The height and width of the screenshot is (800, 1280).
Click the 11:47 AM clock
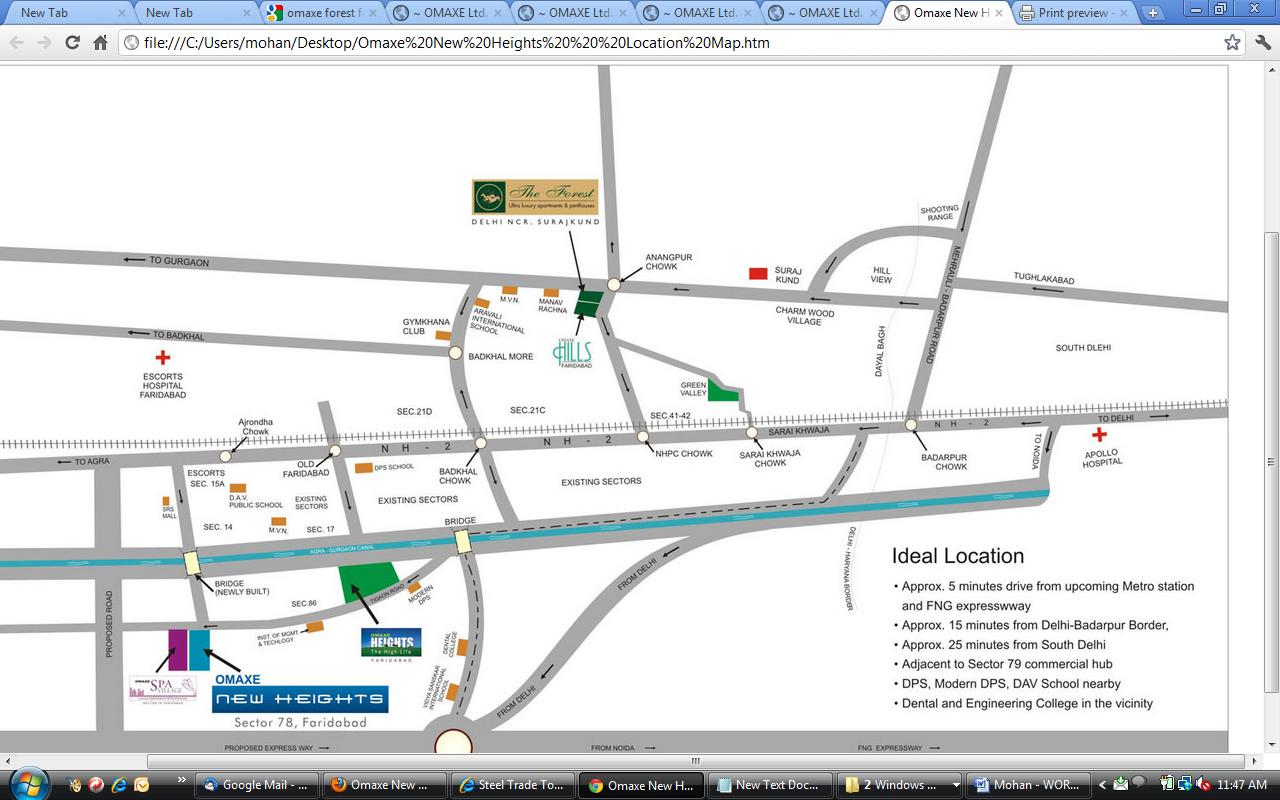(x=1243, y=785)
